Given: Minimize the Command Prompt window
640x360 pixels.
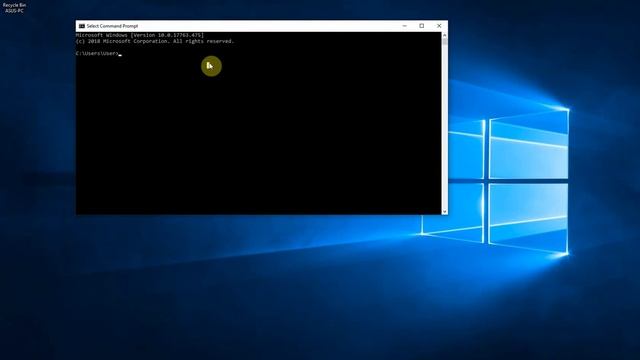Looking at the screenshot, I should point(404,26).
